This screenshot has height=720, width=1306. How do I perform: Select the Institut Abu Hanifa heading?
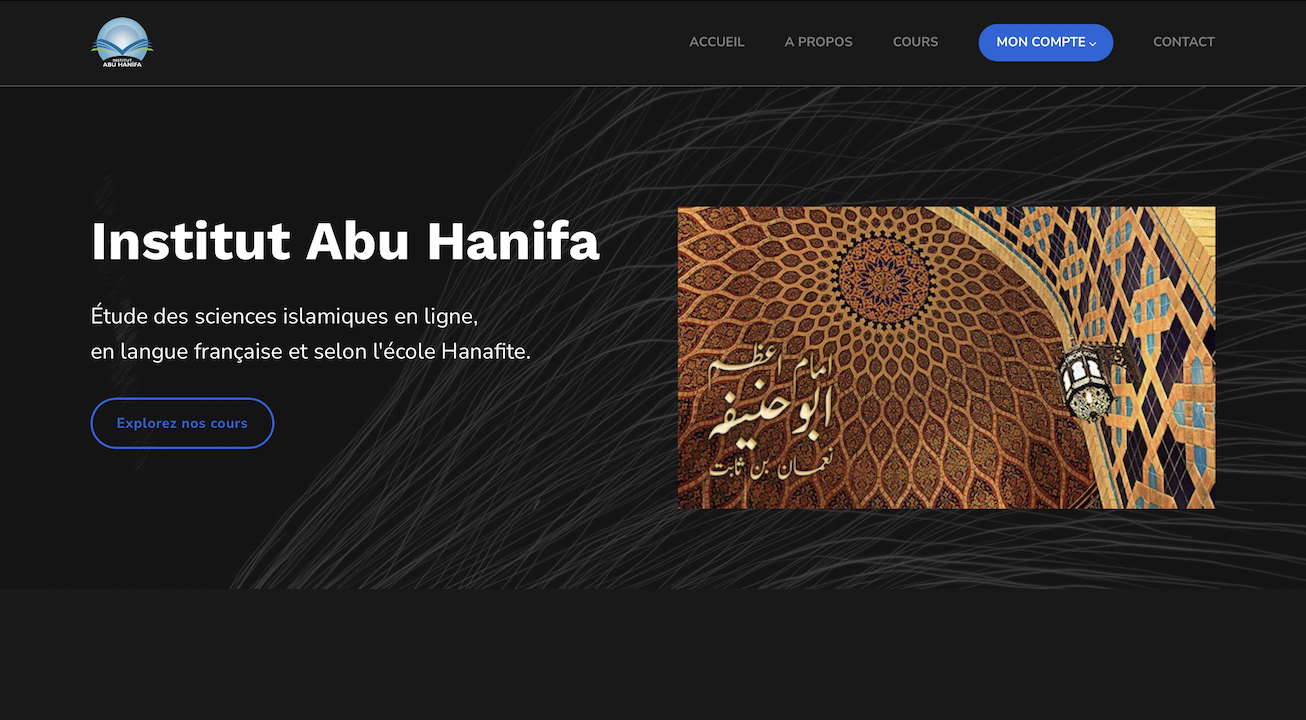[x=345, y=241]
